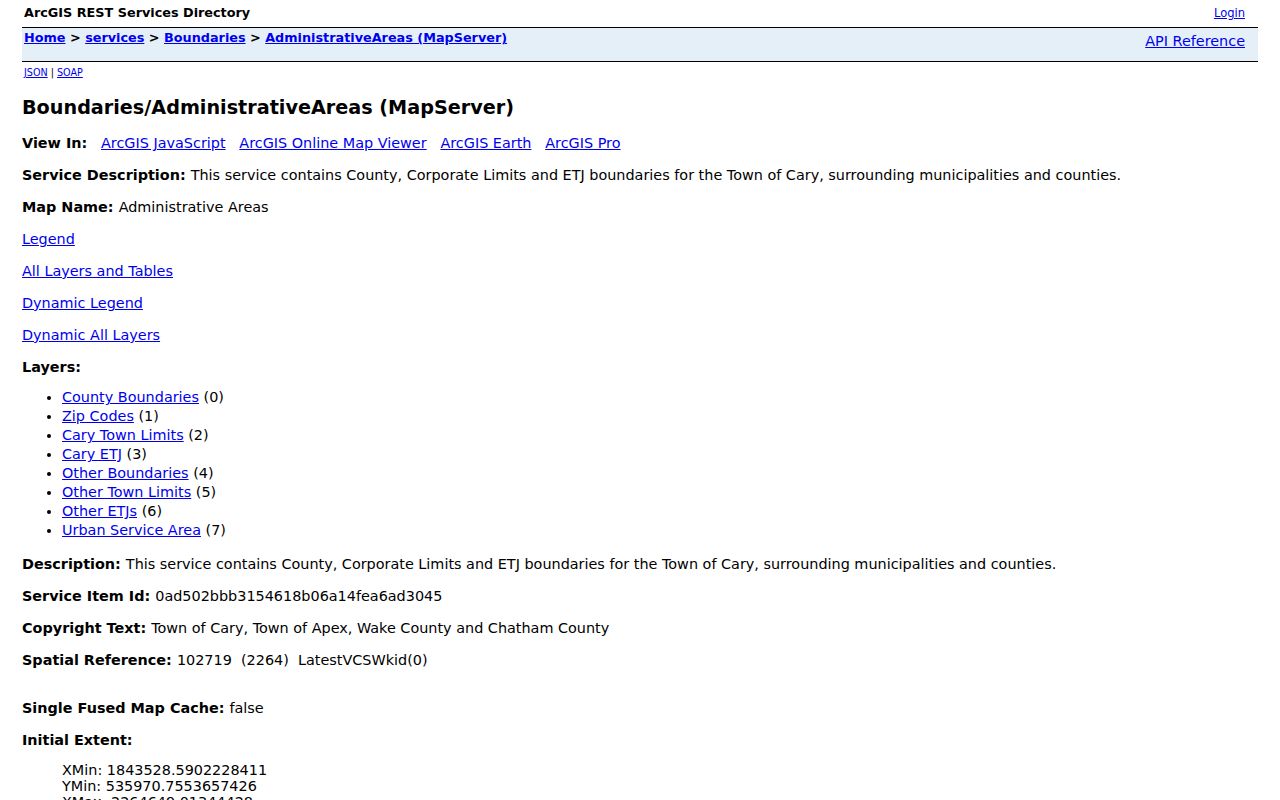Click the XMin value 1843528.5902228411
This screenshot has width=1280, height=800.
[x=187, y=770]
